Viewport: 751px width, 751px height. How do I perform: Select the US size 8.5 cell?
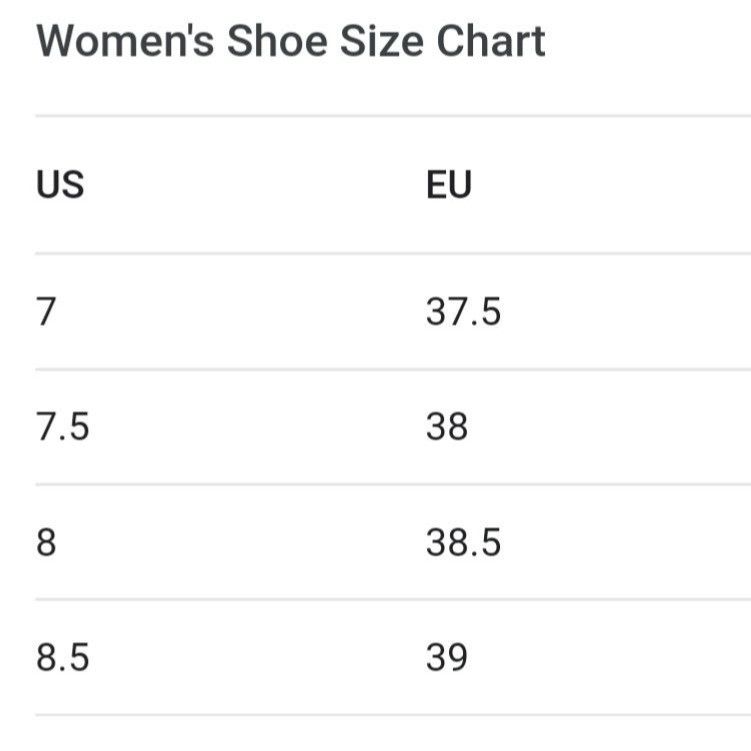pyautogui.click(x=63, y=657)
